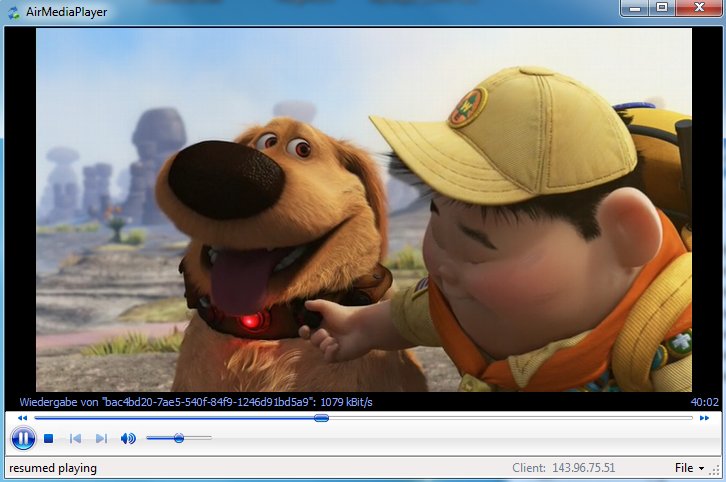Pause the video playback
This screenshot has width=726, height=482.
coord(23,438)
